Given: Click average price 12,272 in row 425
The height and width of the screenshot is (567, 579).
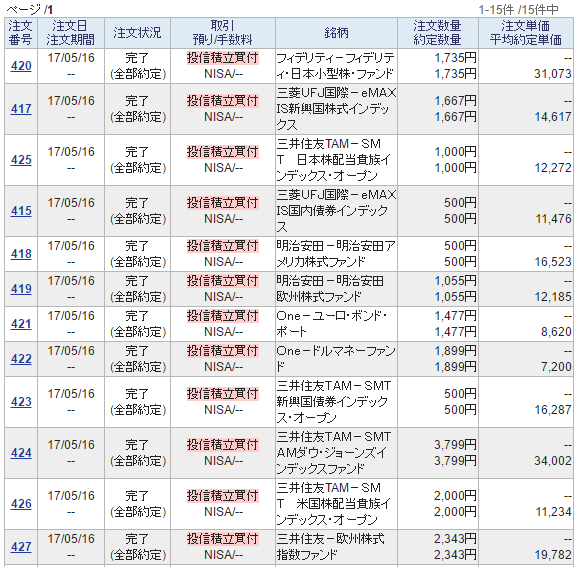Looking at the screenshot, I should tap(553, 168).
